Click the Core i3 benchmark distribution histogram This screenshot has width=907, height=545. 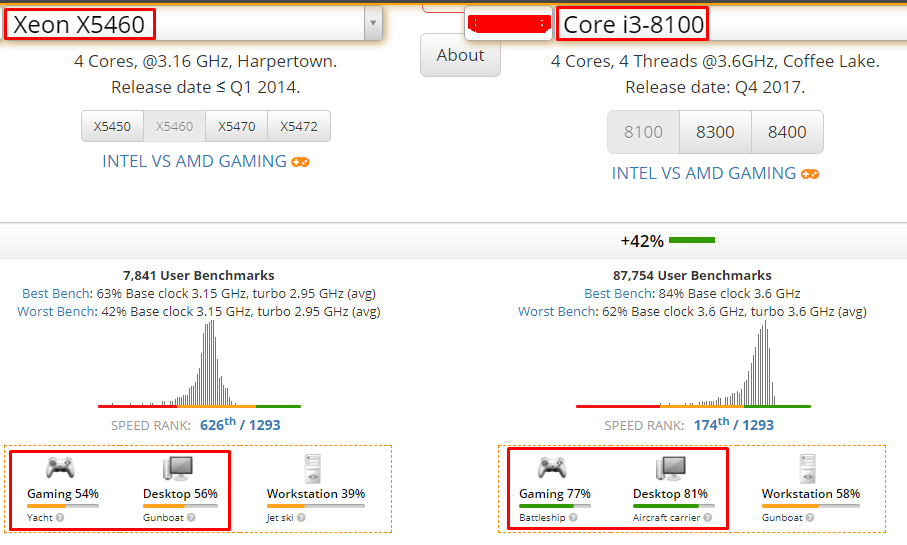[x=693, y=364]
